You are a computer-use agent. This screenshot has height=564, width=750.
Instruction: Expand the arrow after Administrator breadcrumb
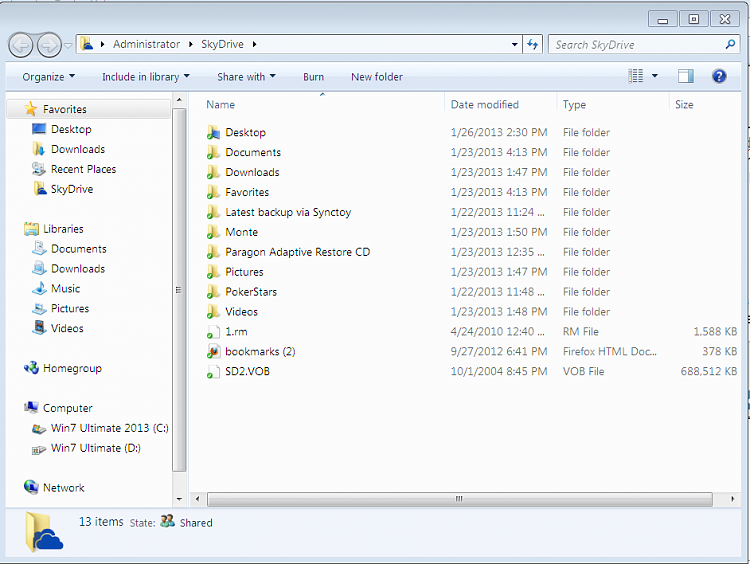pos(191,44)
